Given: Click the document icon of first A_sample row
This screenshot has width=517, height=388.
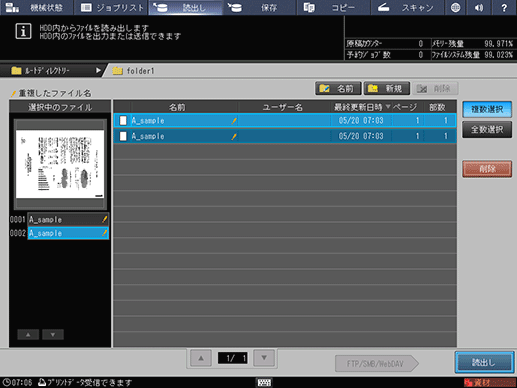Looking at the screenshot, I should click(123, 120).
